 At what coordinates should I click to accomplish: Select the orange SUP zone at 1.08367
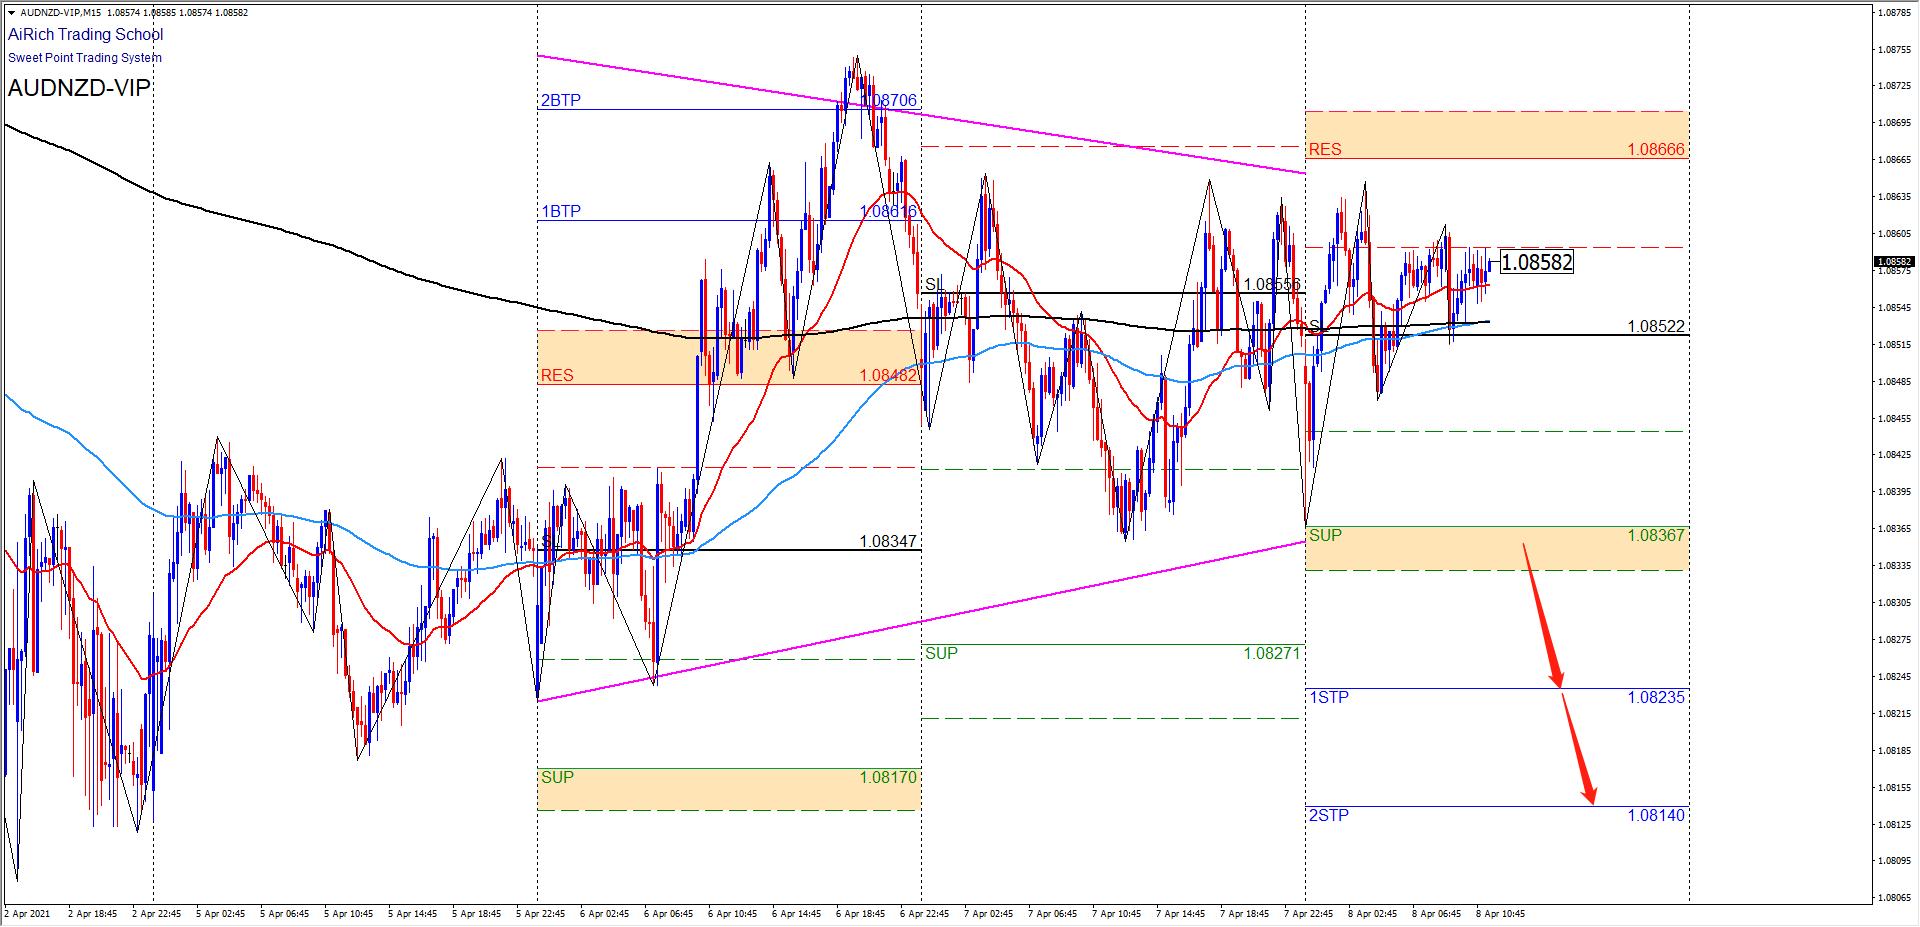1496,549
